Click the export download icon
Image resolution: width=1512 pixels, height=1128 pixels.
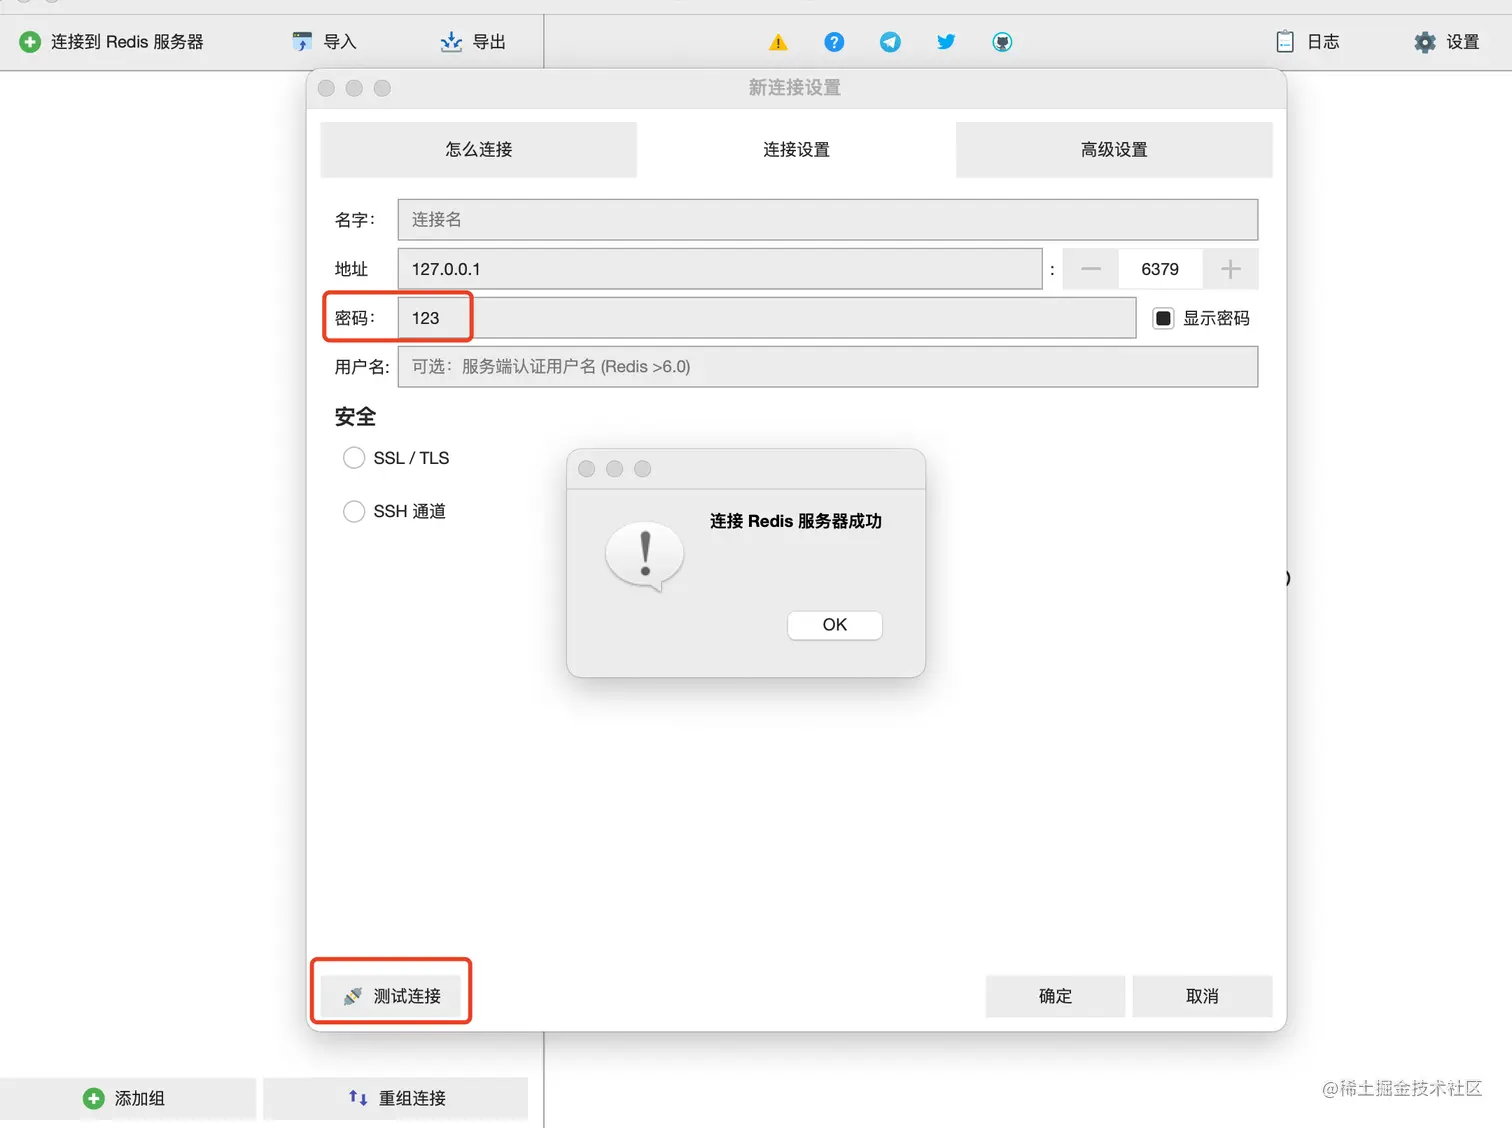point(451,42)
